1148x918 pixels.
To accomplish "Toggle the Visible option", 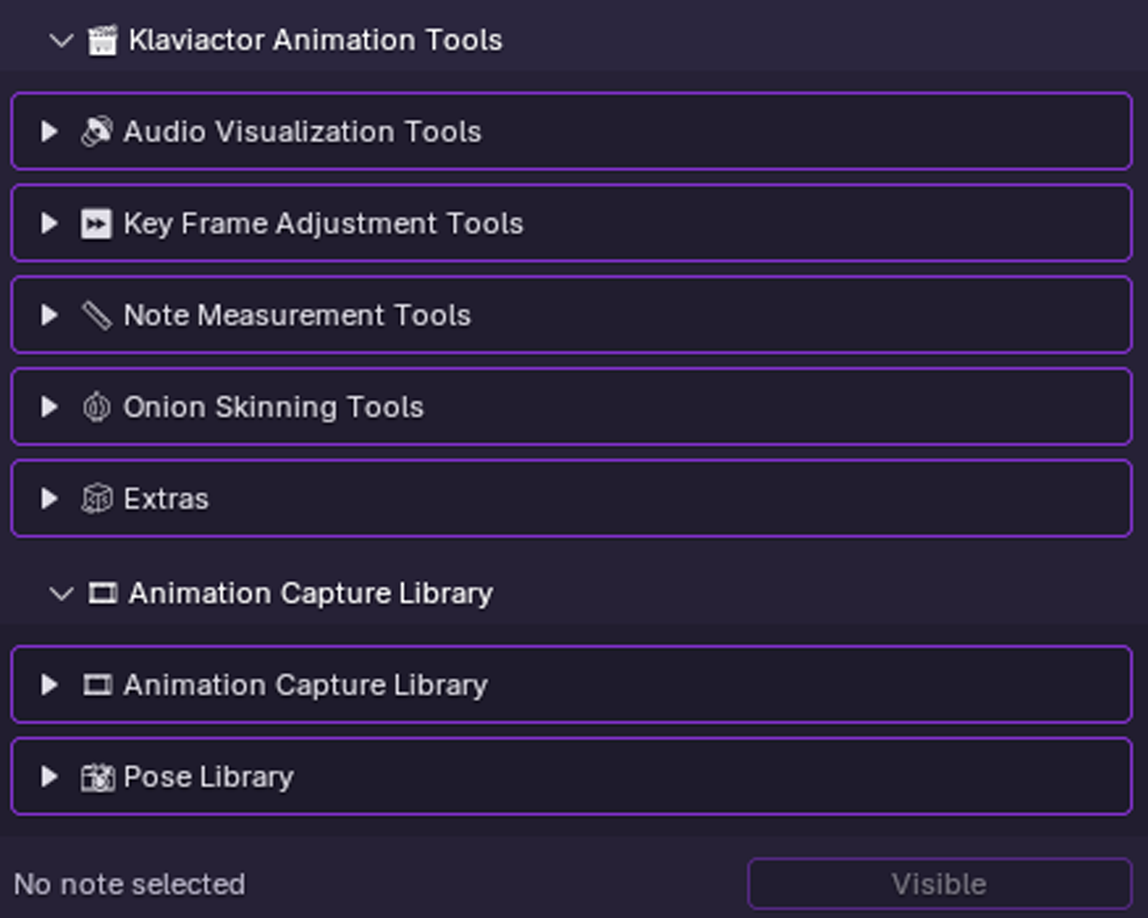I will (938, 884).
